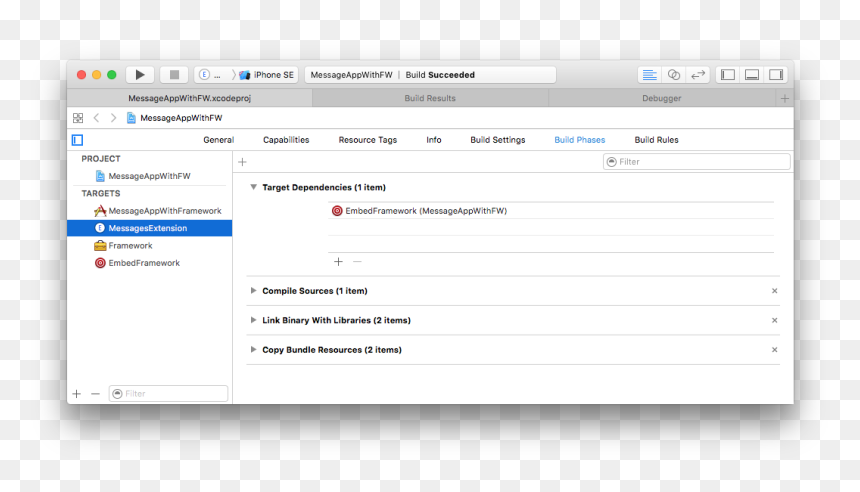This screenshot has height=492, width=860.
Task: Show the Assistant editor
Action: [x=674, y=75]
